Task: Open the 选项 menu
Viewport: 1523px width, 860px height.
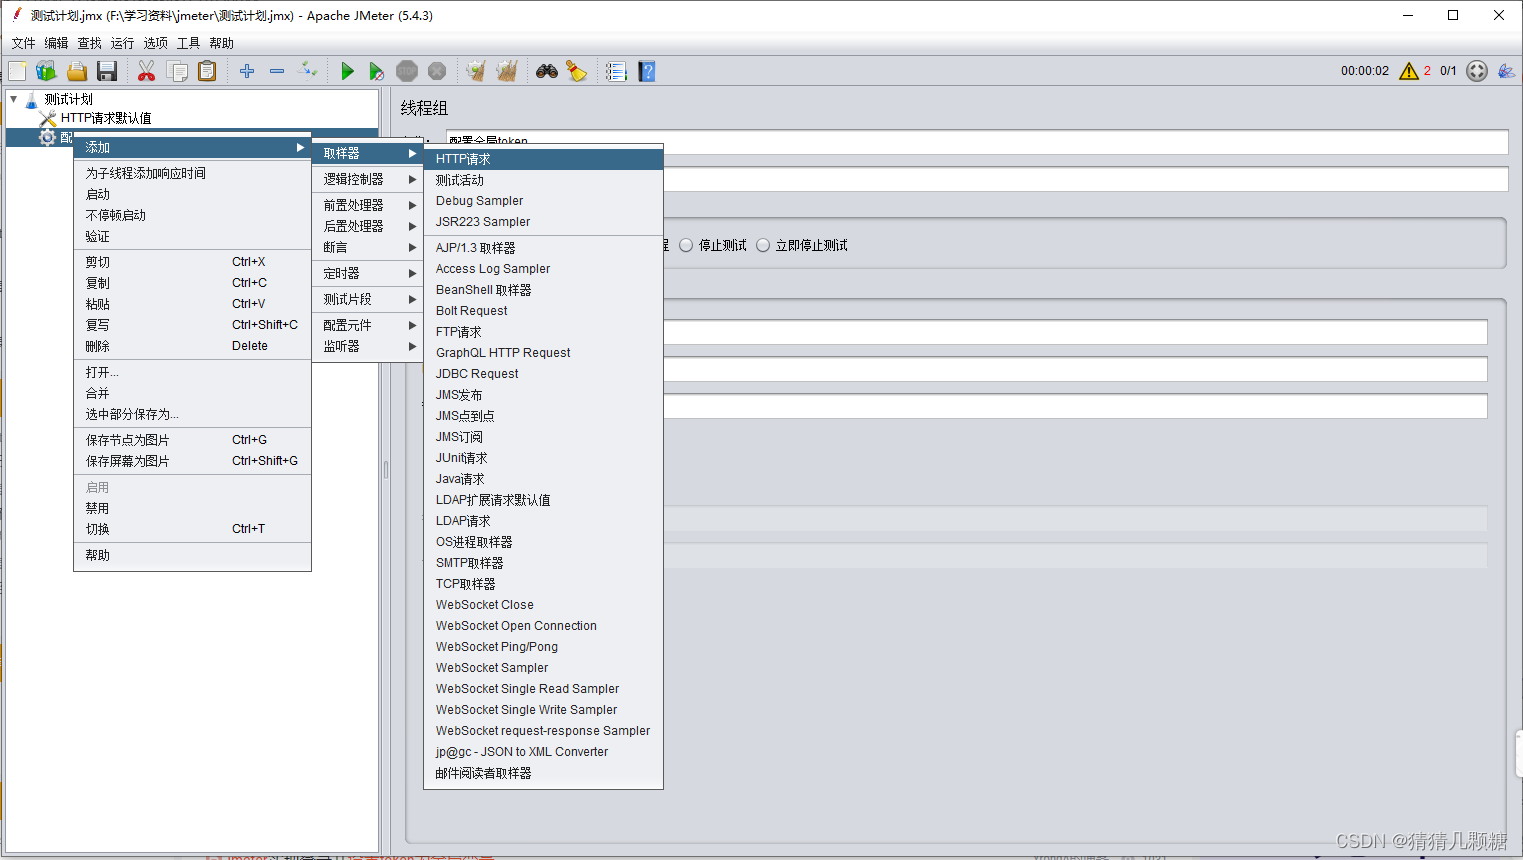Action: click(x=156, y=43)
